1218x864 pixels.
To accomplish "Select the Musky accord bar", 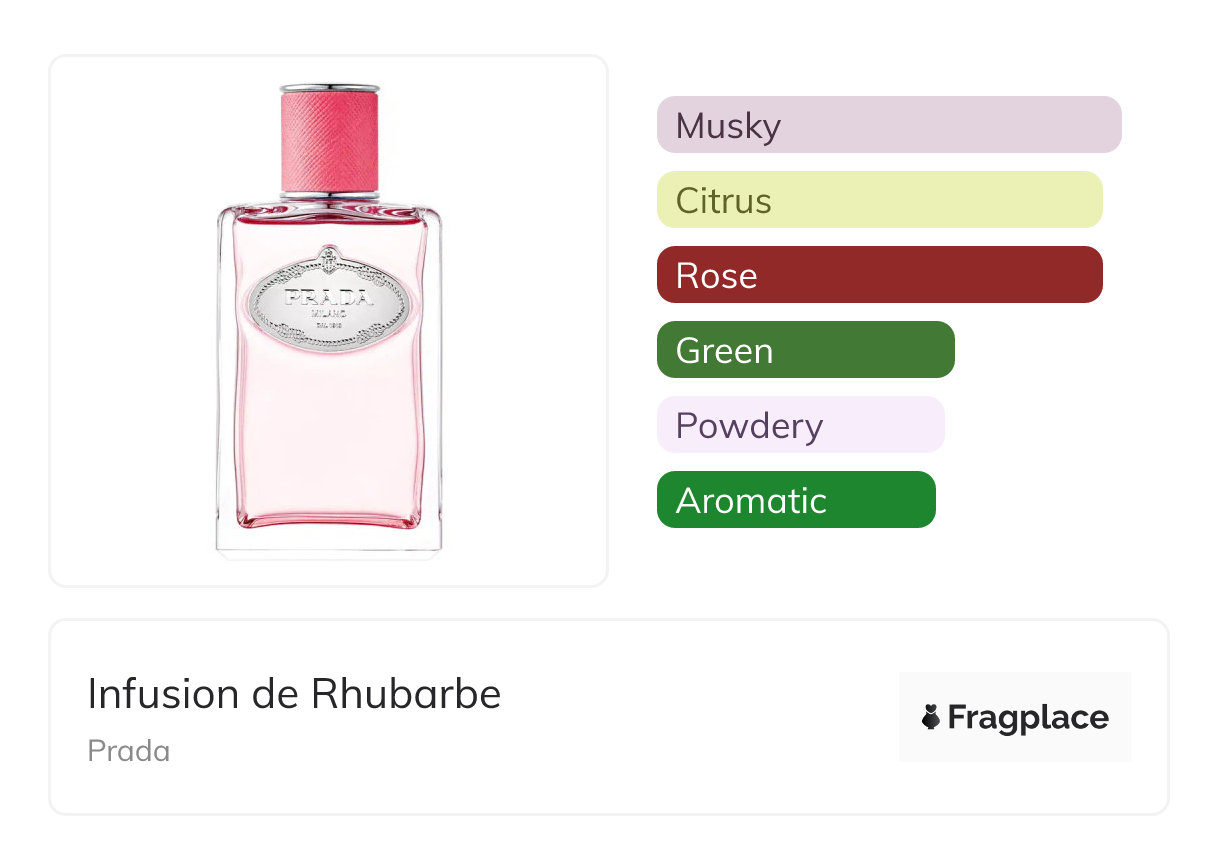I will tap(888, 125).
